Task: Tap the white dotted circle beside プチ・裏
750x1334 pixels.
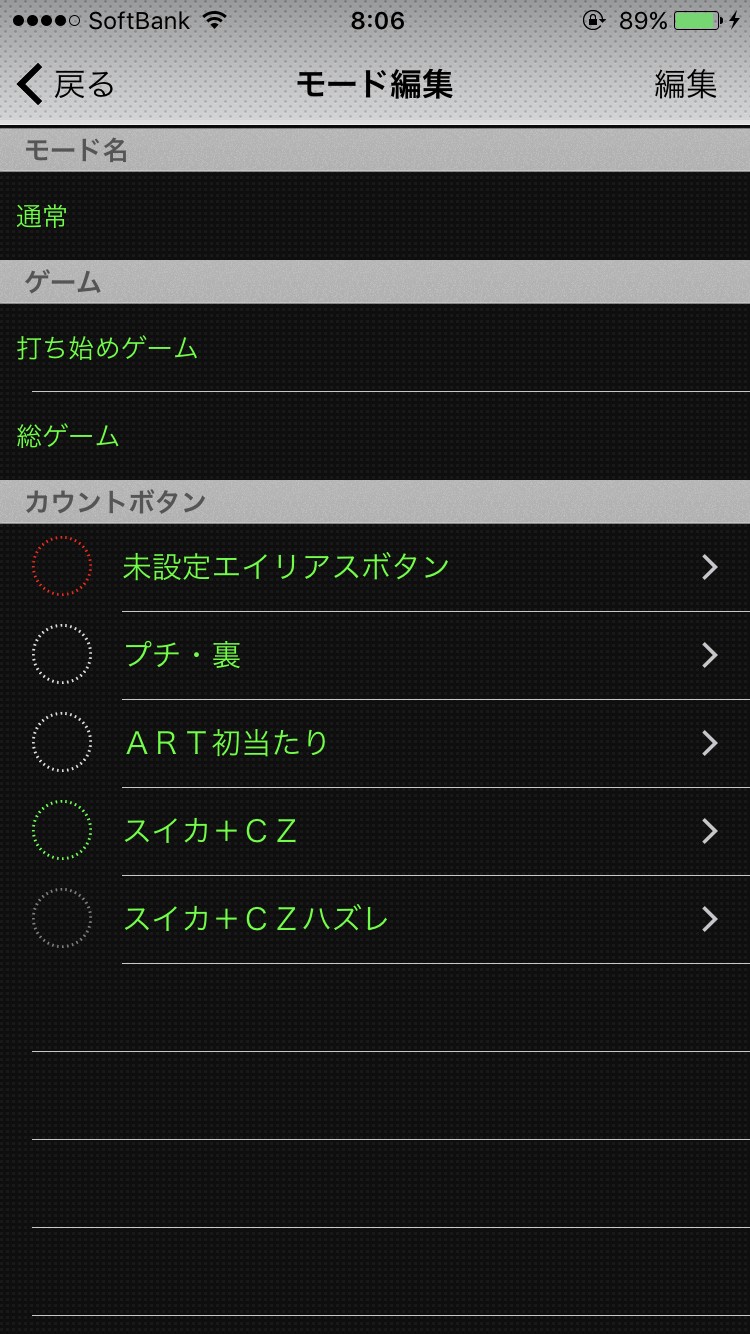Action: (62, 655)
